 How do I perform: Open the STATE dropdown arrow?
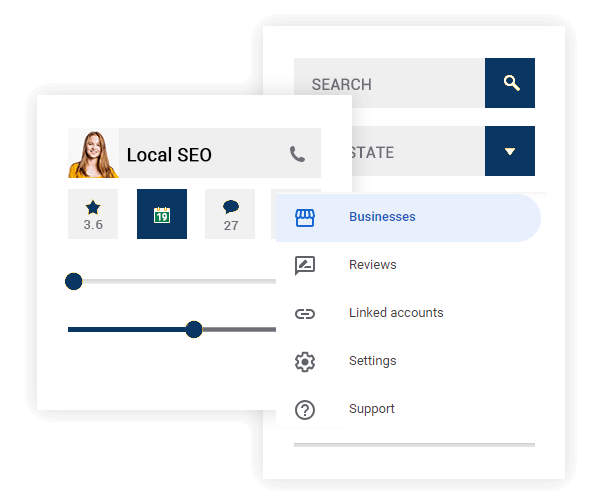pos(510,151)
